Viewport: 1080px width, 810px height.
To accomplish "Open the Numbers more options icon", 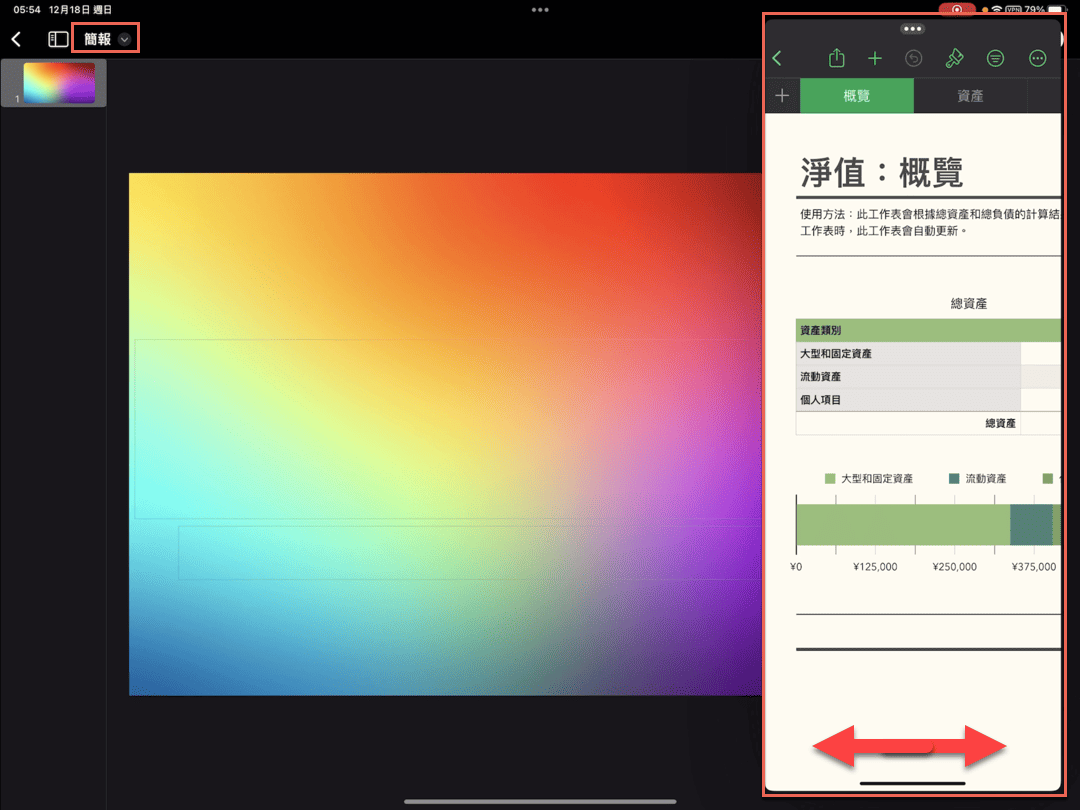I will pyautogui.click(x=1037, y=59).
